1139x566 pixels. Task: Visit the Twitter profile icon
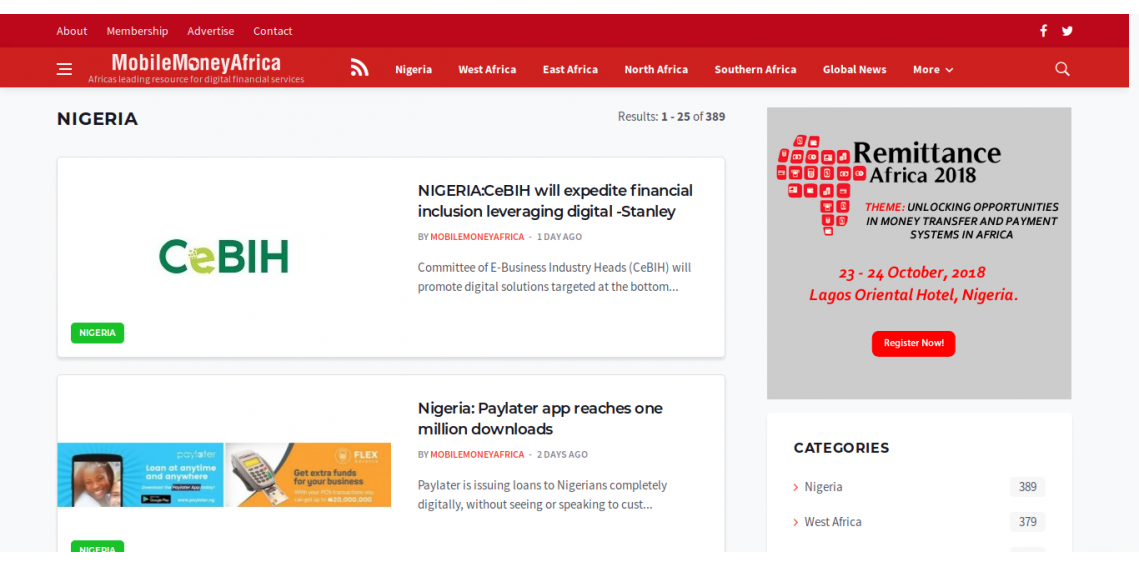pyautogui.click(x=1067, y=31)
